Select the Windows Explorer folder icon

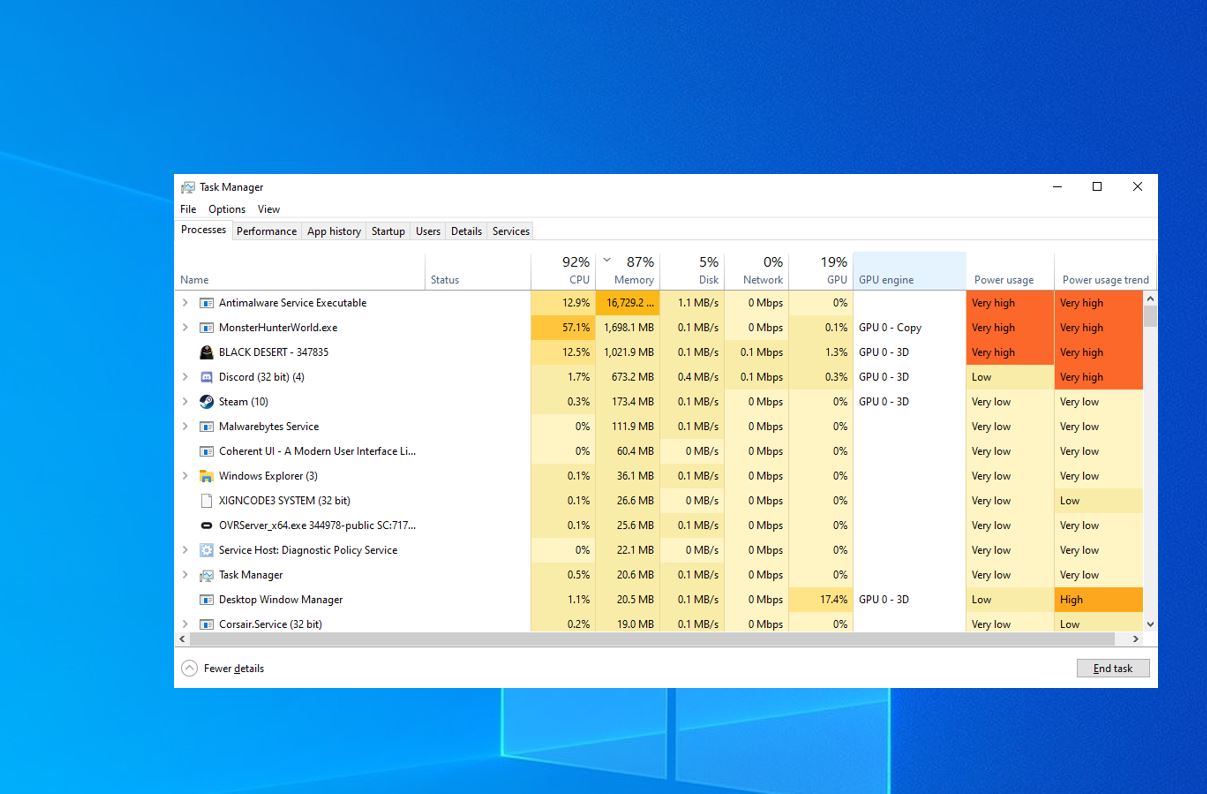tap(206, 475)
